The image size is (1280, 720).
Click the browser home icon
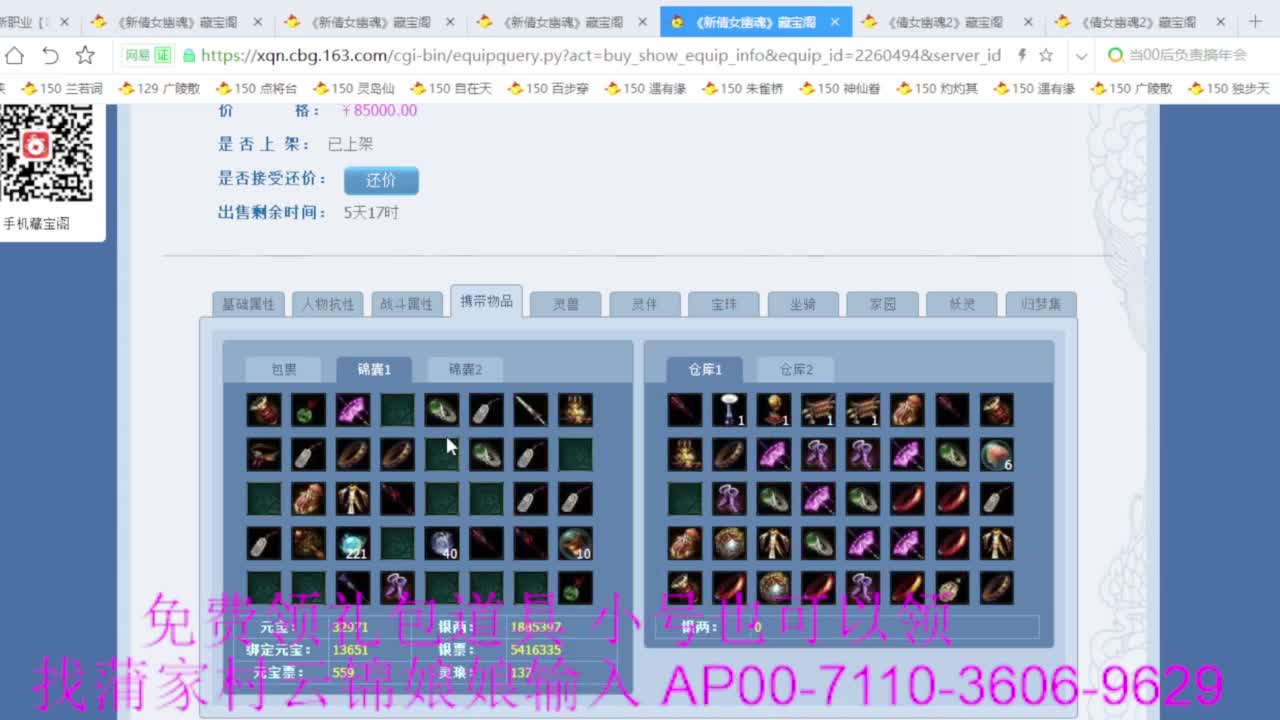click(x=15, y=55)
